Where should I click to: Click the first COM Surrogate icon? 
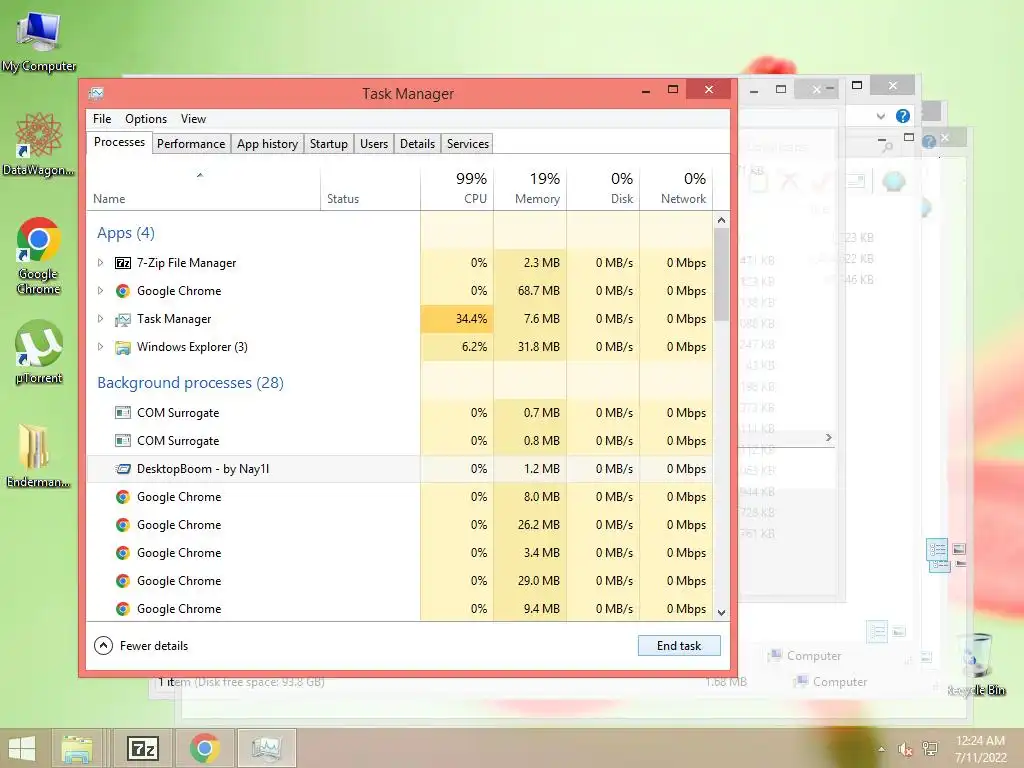[123, 413]
